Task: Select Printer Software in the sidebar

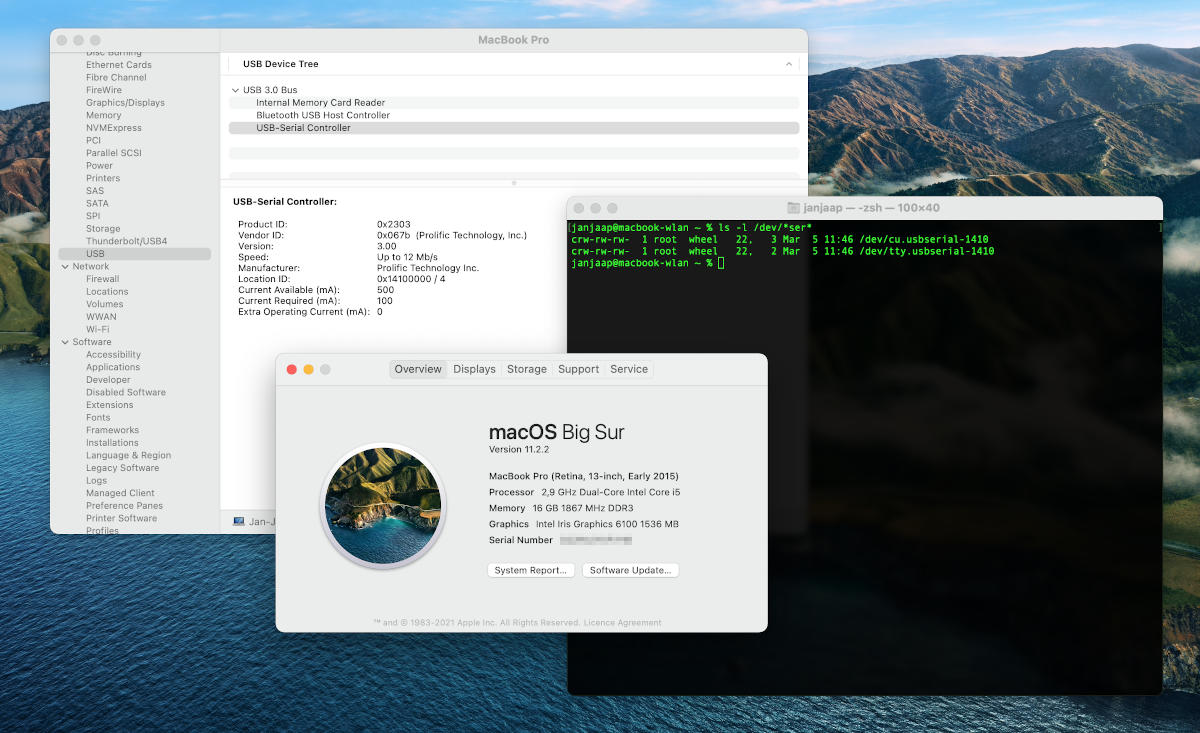Action: pyautogui.click(x=121, y=518)
